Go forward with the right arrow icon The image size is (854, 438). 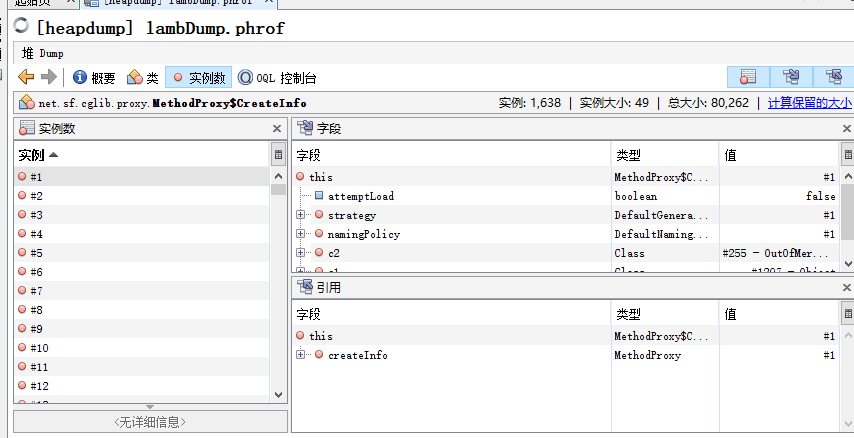49,77
